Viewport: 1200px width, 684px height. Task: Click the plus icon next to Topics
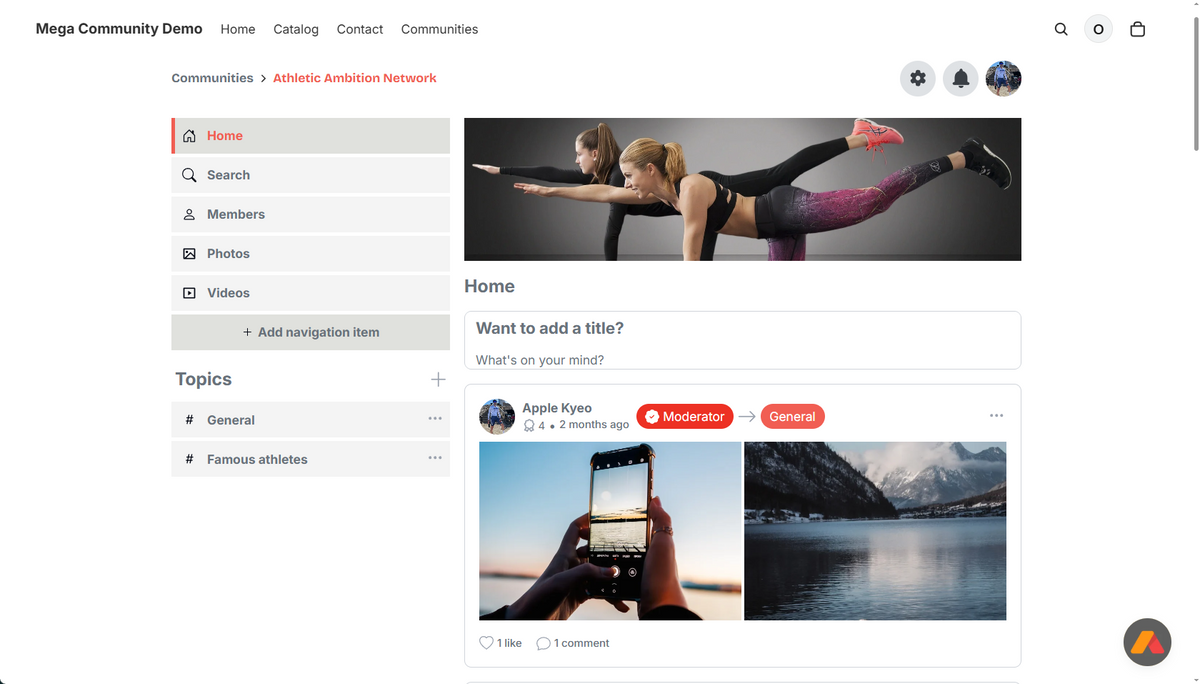[438, 379]
